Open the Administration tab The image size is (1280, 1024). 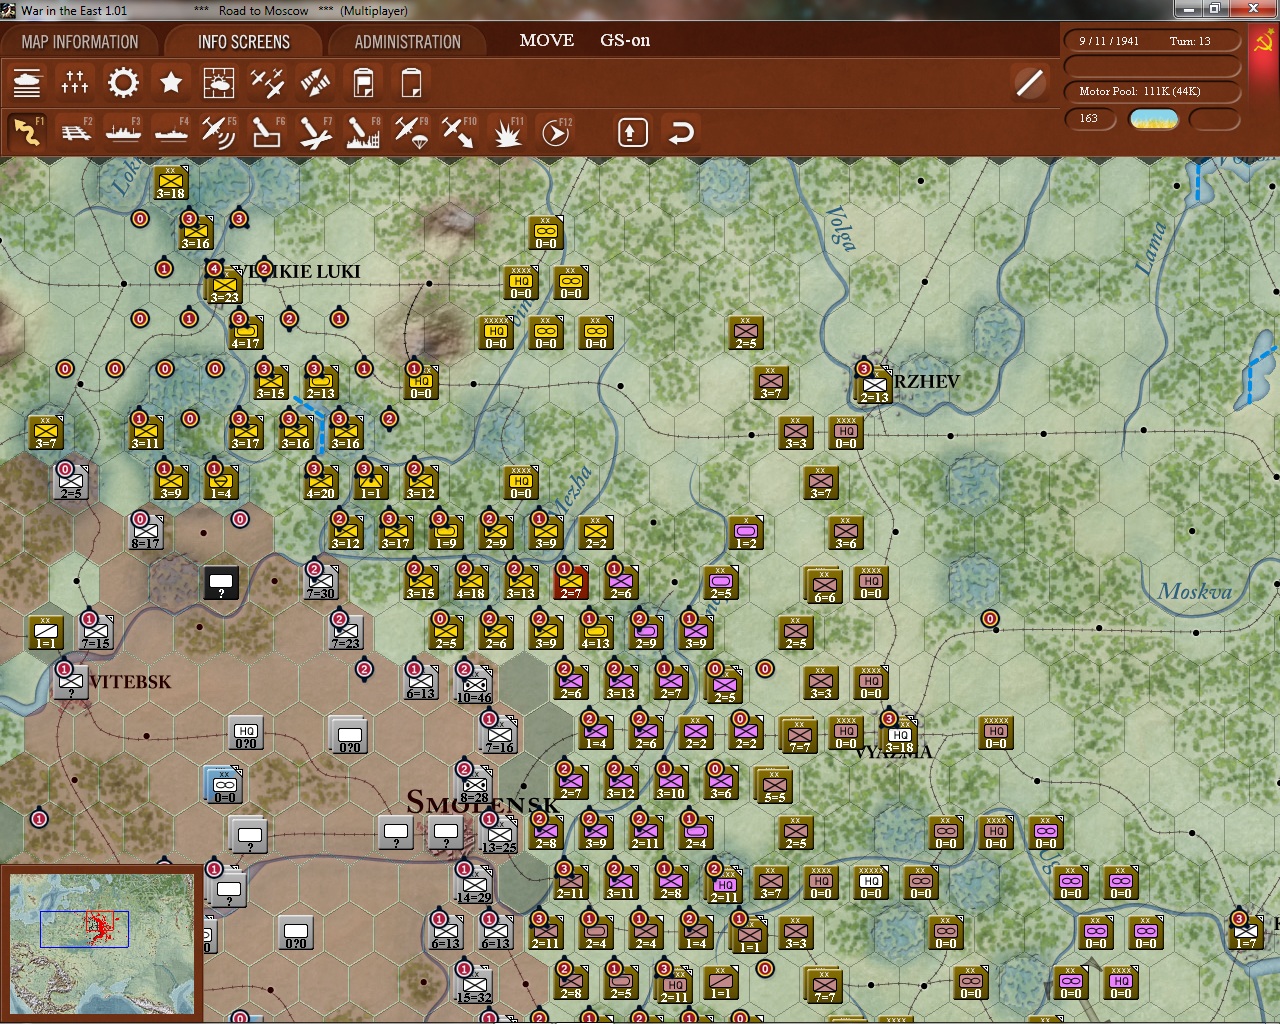tap(407, 42)
